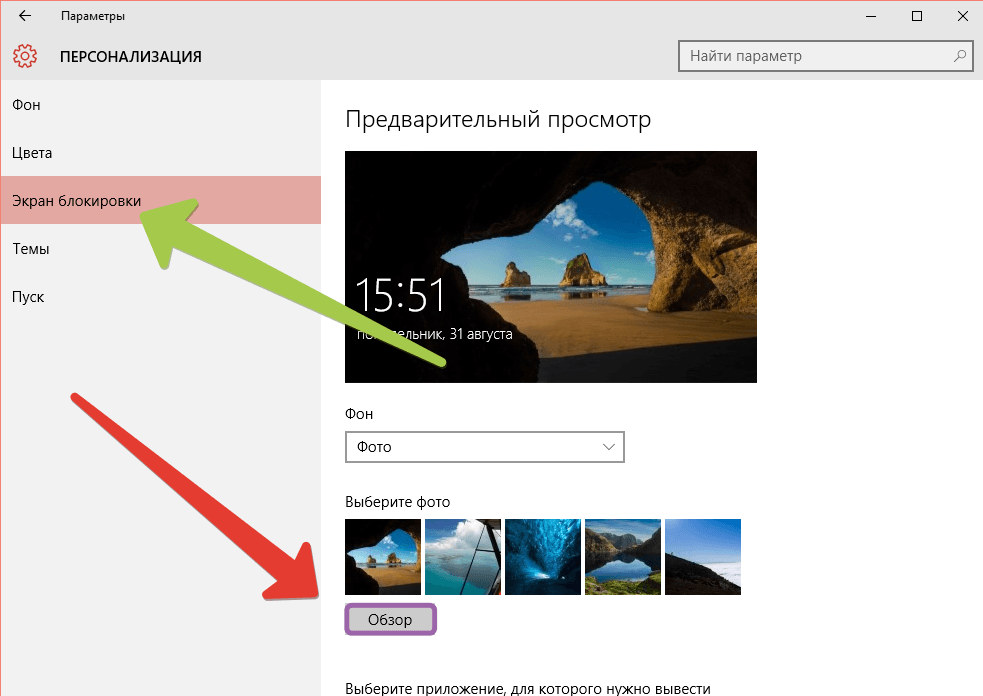Image resolution: width=983 pixels, height=696 pixels.
Task: Open the 'Темы' sidebar section
Action: (x=160, y=248)
